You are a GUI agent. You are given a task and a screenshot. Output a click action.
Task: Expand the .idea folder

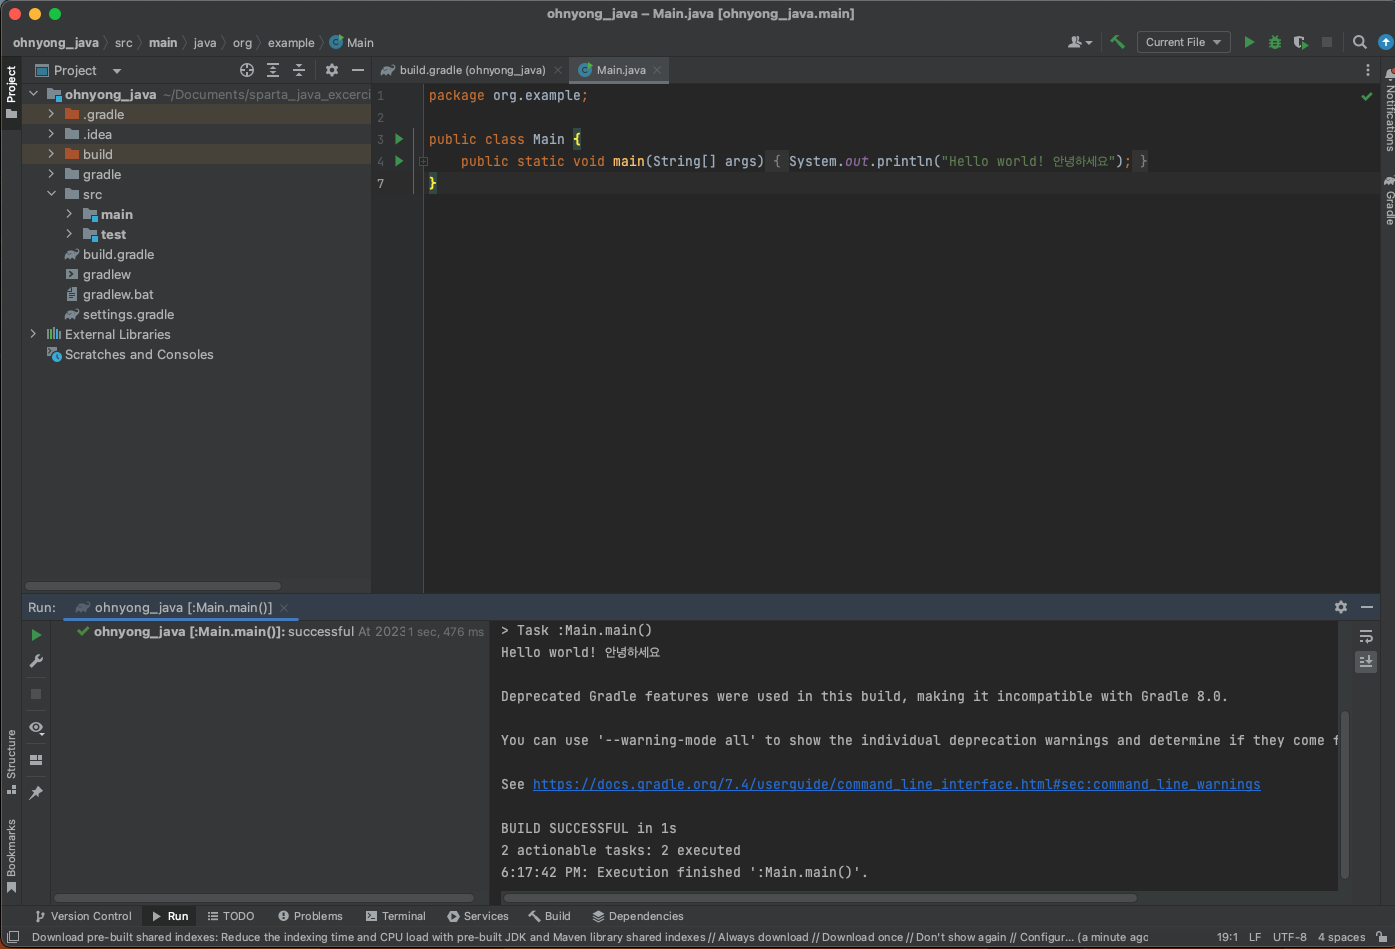(x=51, y=134)
